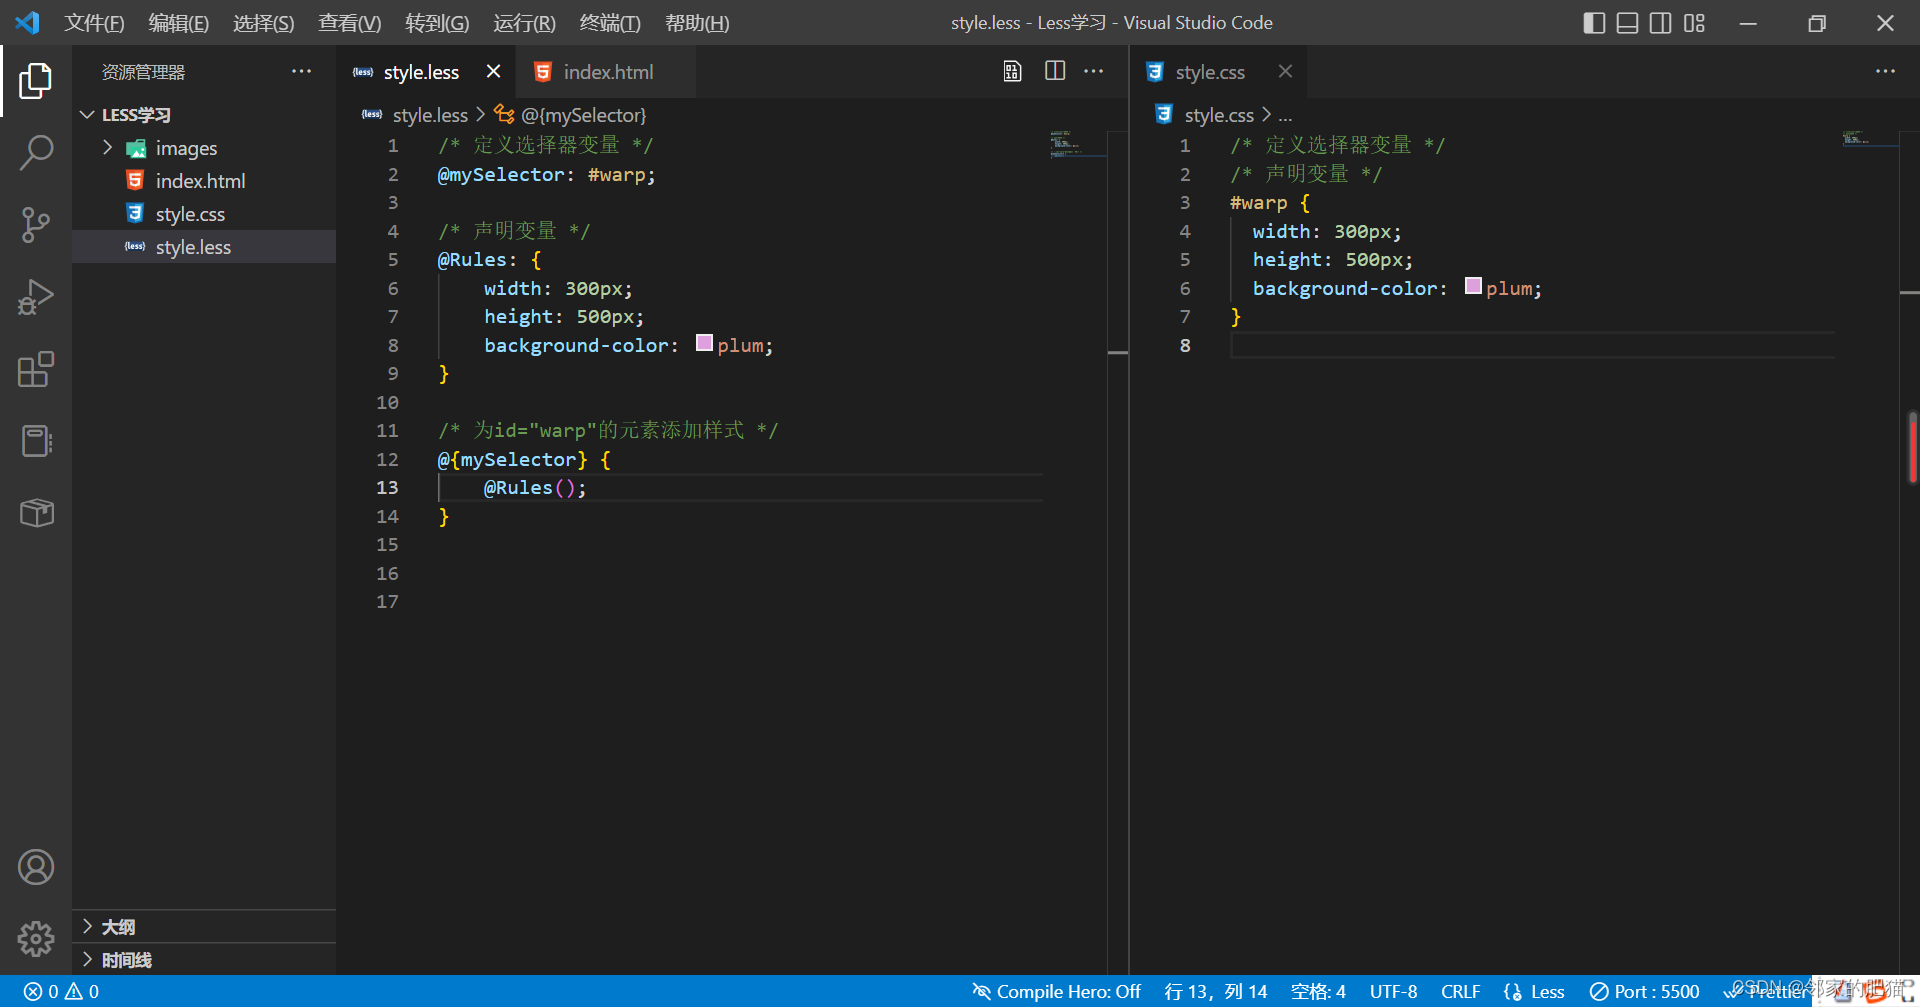Open 编辑(E) menu
Image resolution: width=1920 pixels, height=1007 pixels.
178,22
